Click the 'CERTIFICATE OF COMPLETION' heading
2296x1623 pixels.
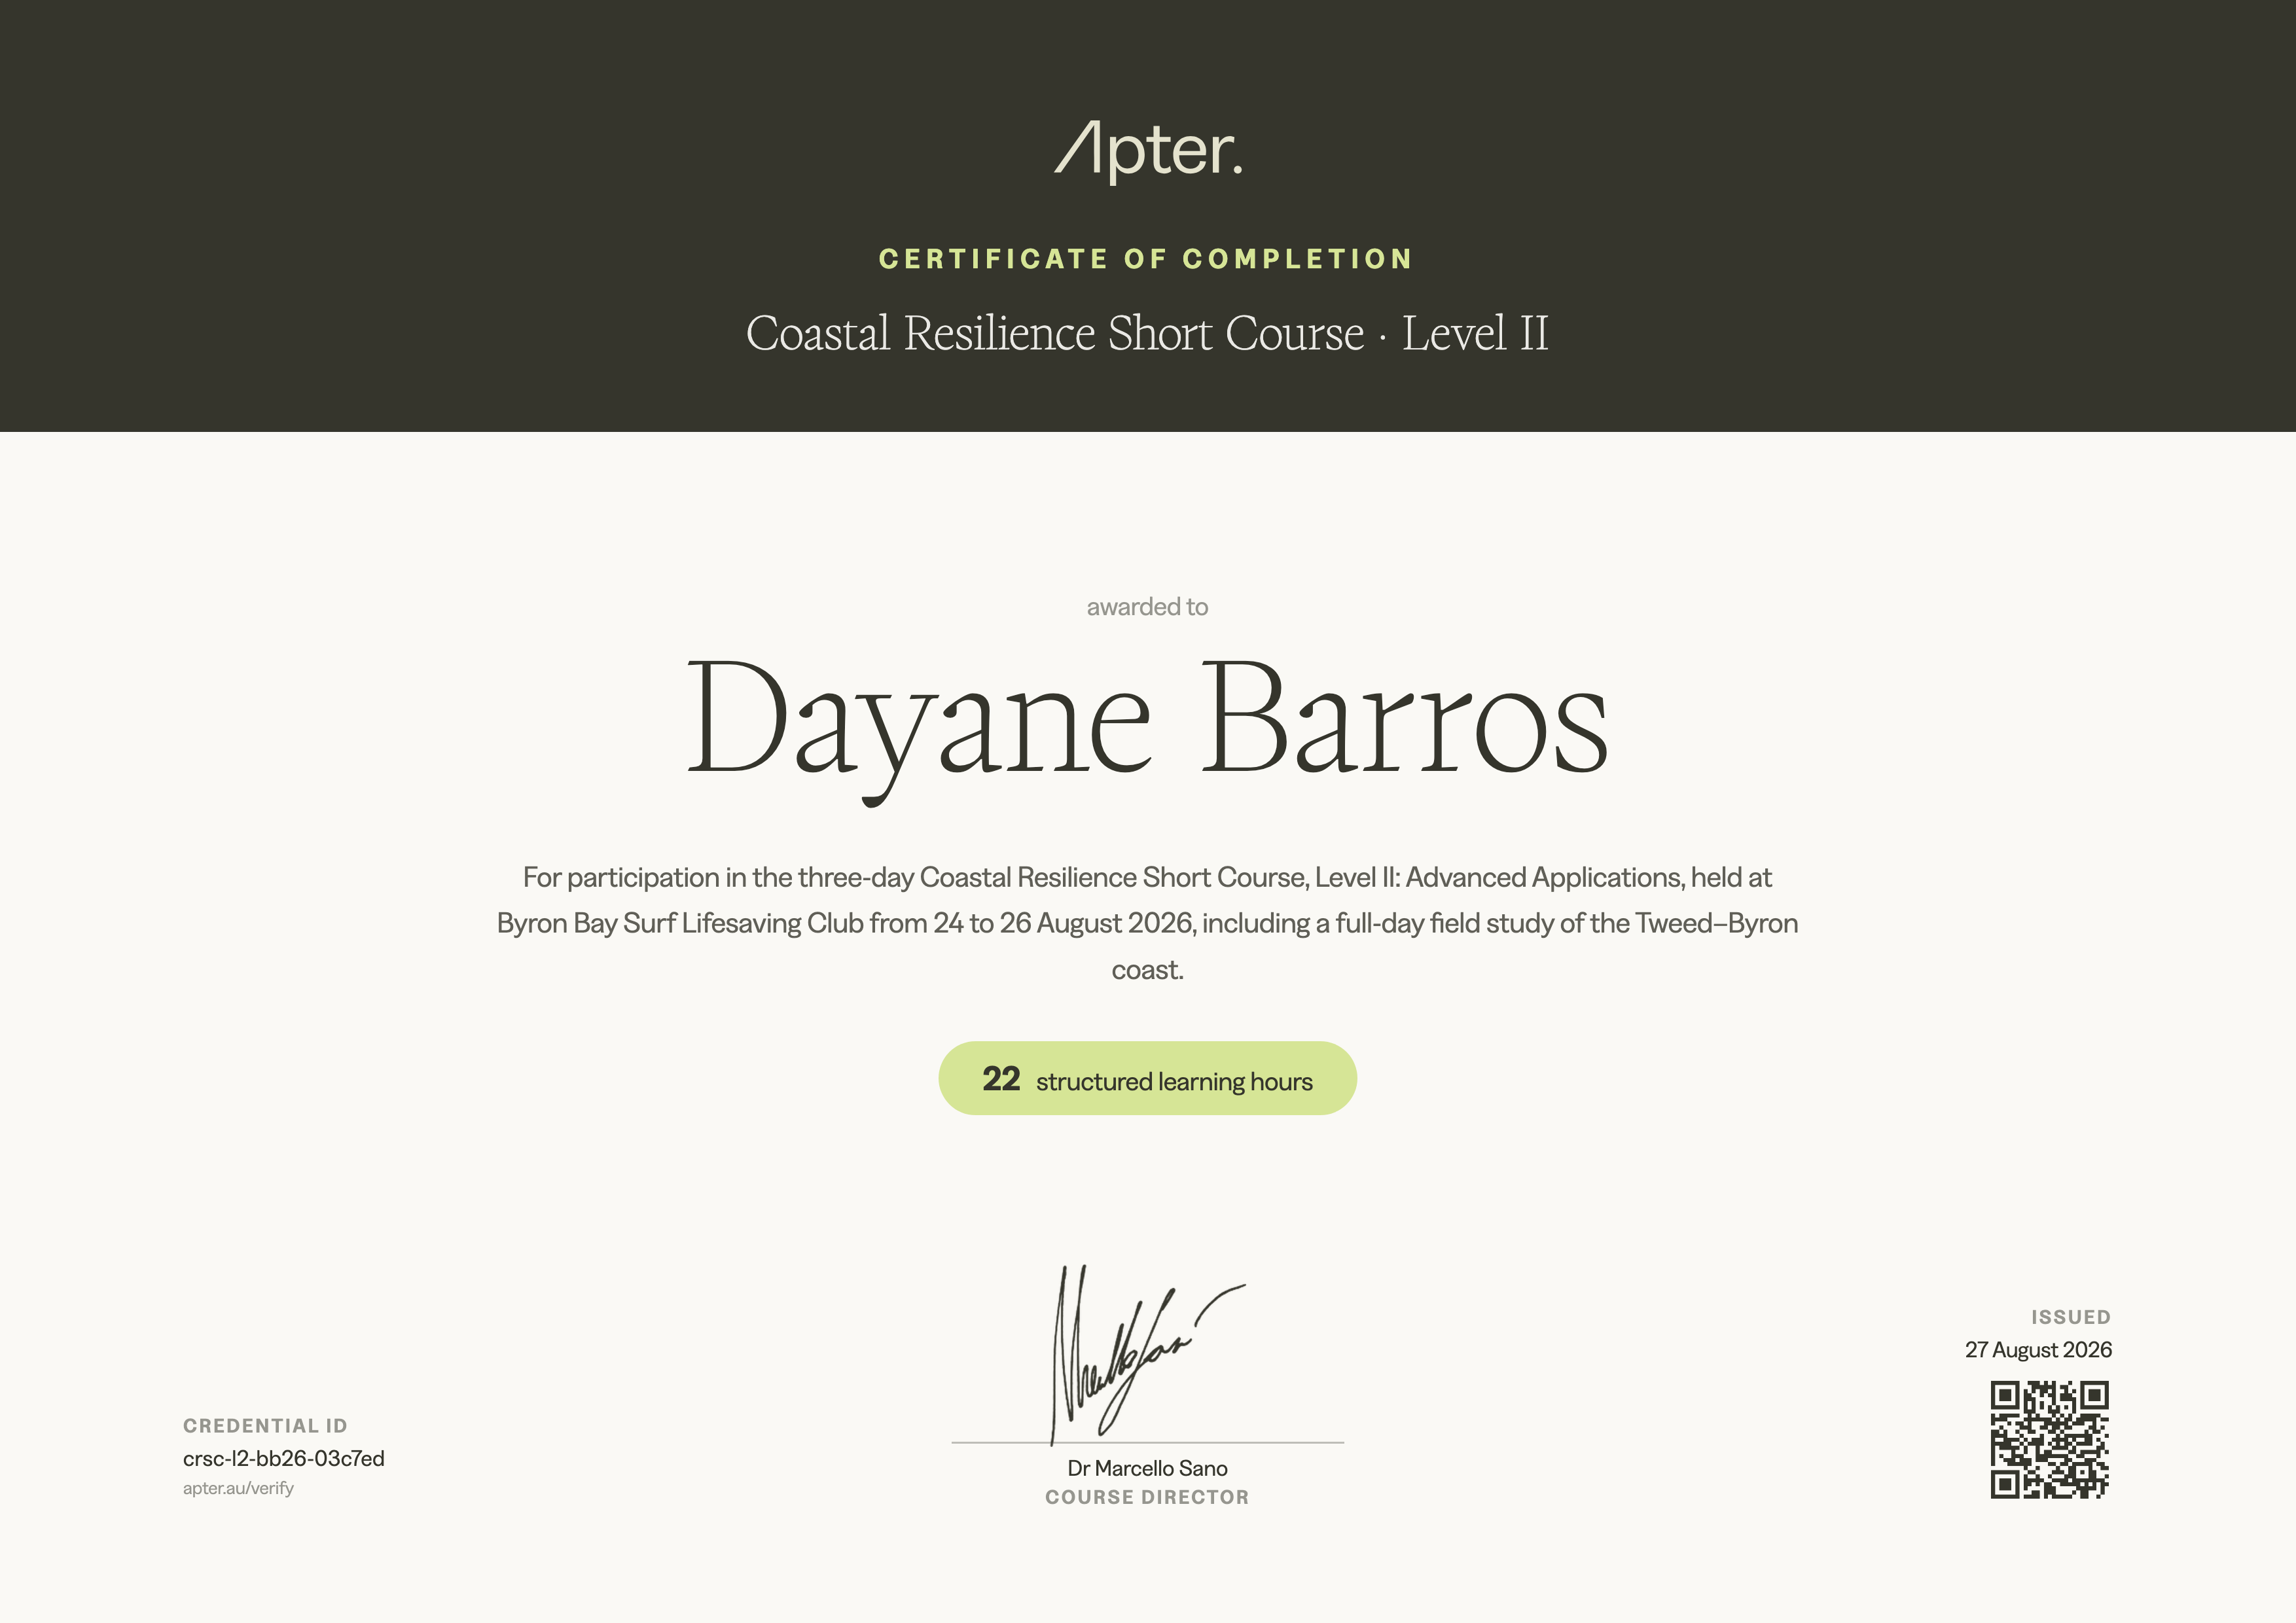coord(1146,259)
